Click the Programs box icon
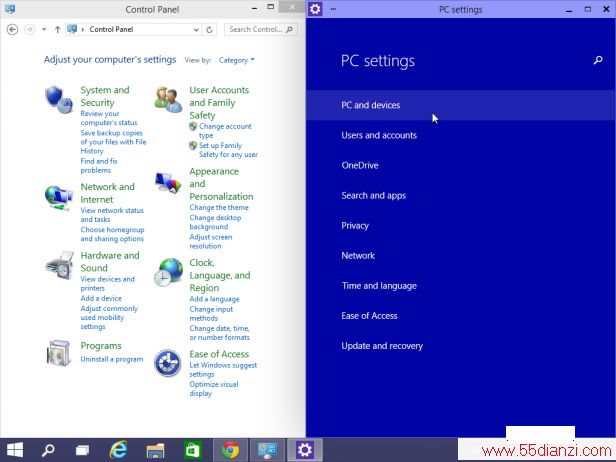This screenshot has height=462, width=616. tap(59, 353)
